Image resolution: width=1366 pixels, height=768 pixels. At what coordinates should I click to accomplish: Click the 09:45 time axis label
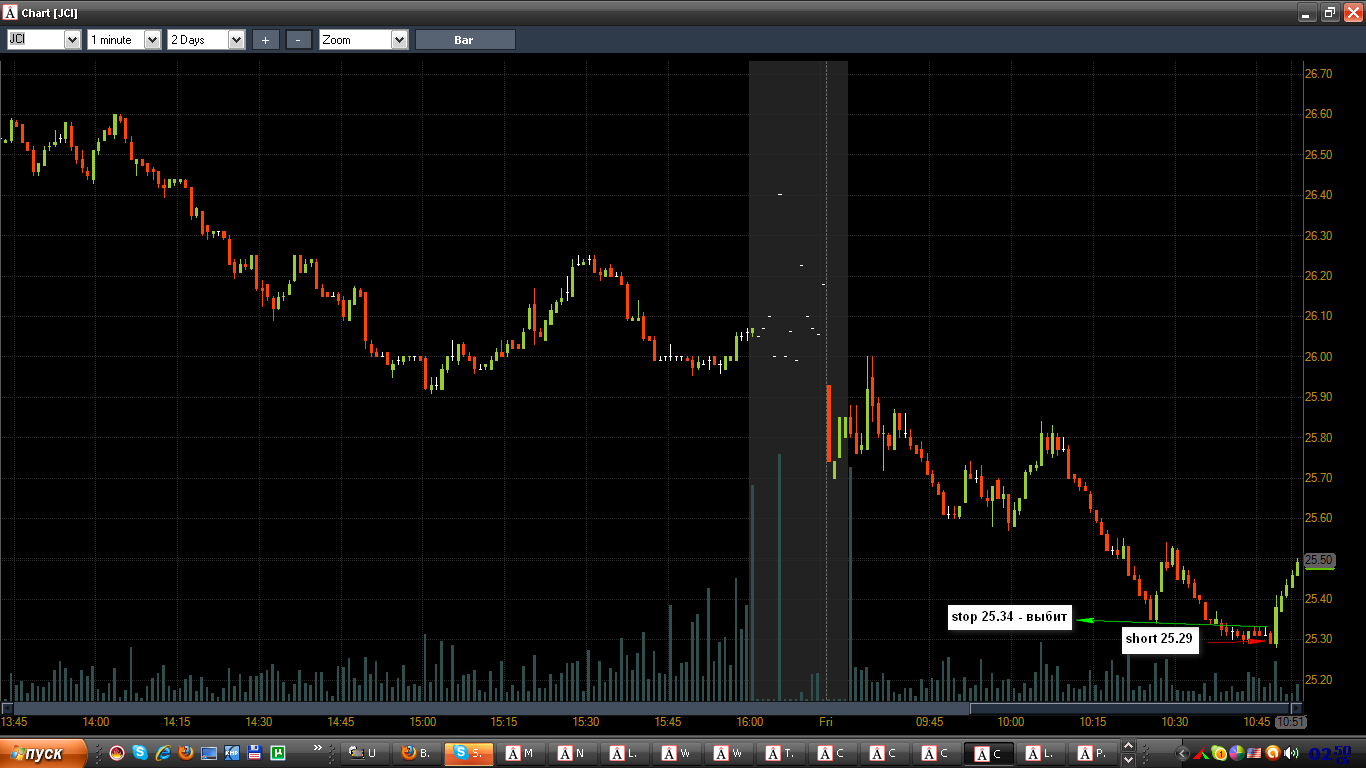pos(929,721)
